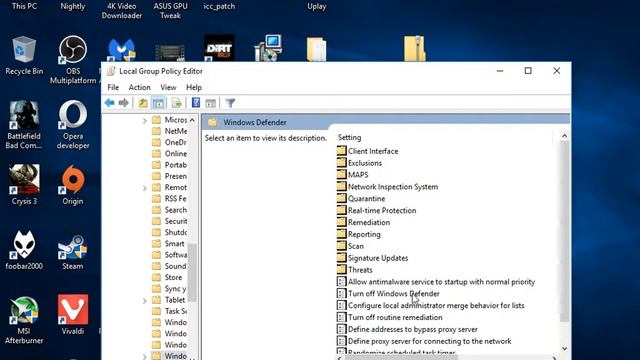Open the File menu
Screen dimensions: 640x360
click(113, 87)
